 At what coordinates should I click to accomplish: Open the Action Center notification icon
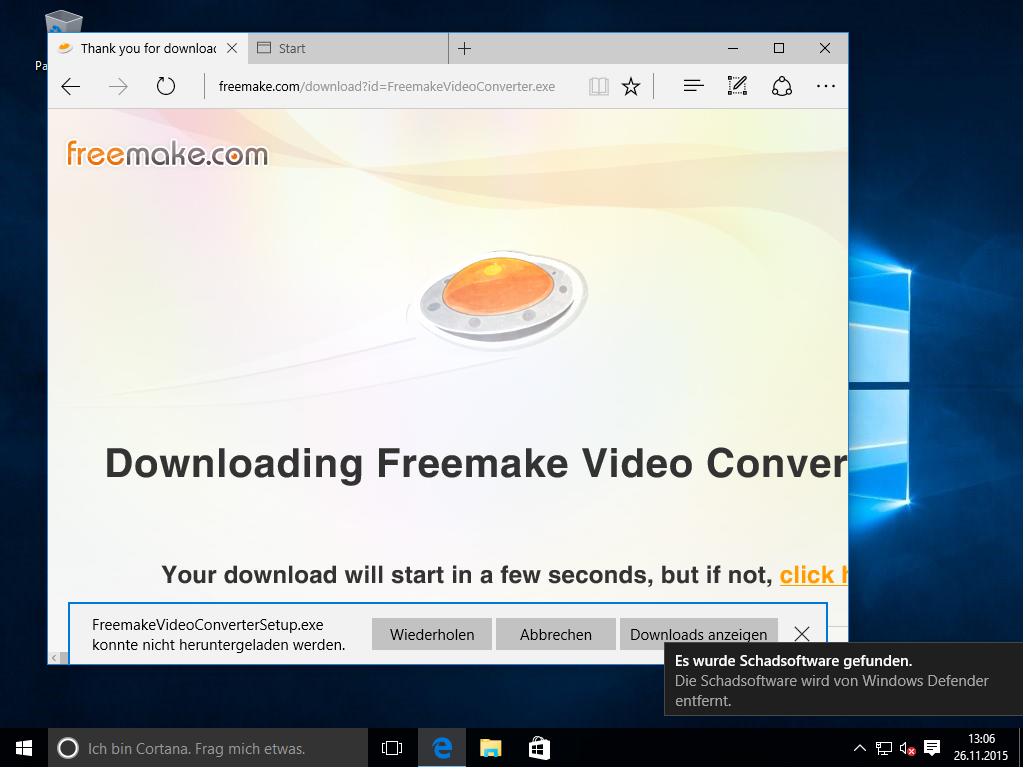point(932,748)
